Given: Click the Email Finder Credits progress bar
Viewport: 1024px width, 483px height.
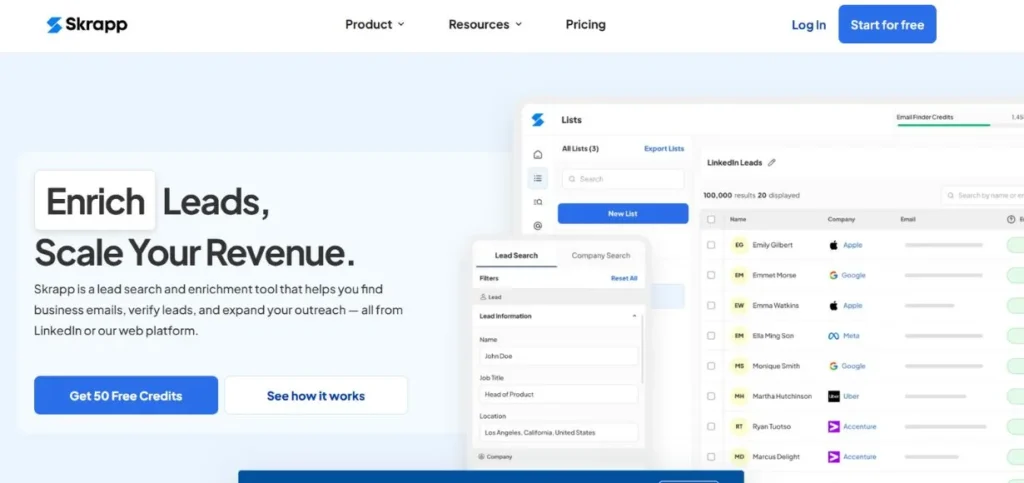Looking at the screenshot, I should [x=944, y=125].
